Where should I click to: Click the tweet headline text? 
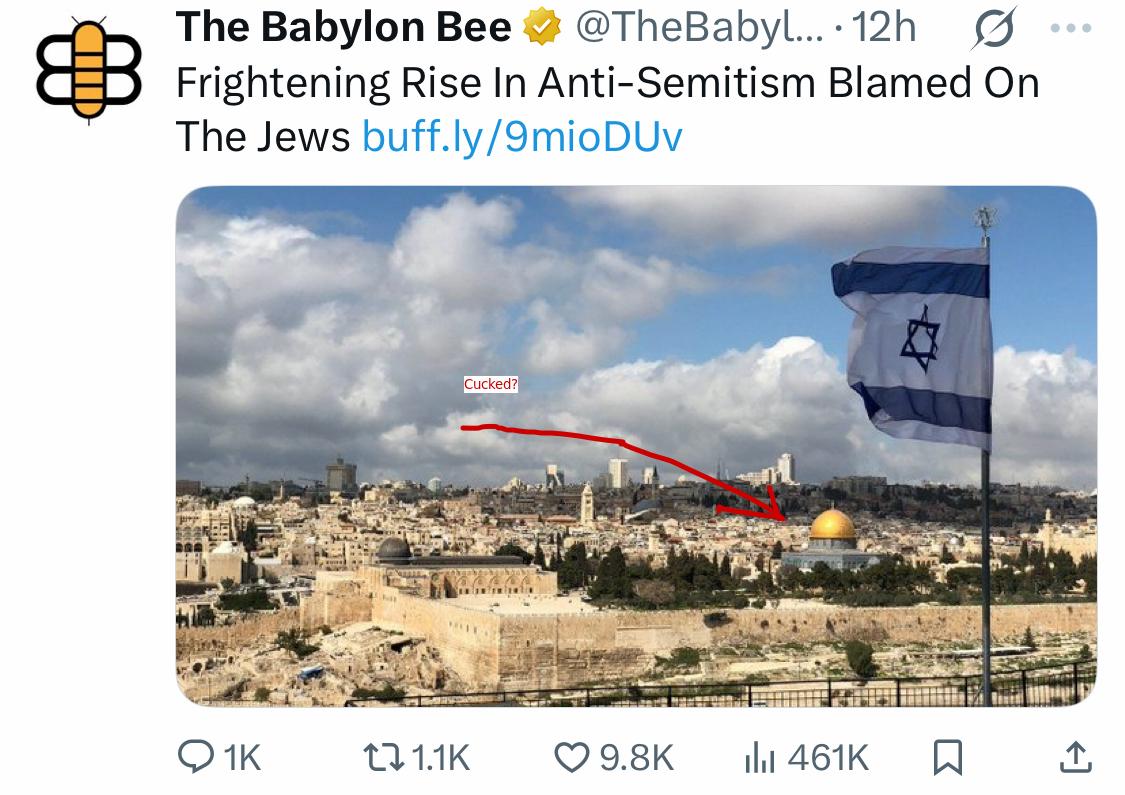(x=607, y=109)
